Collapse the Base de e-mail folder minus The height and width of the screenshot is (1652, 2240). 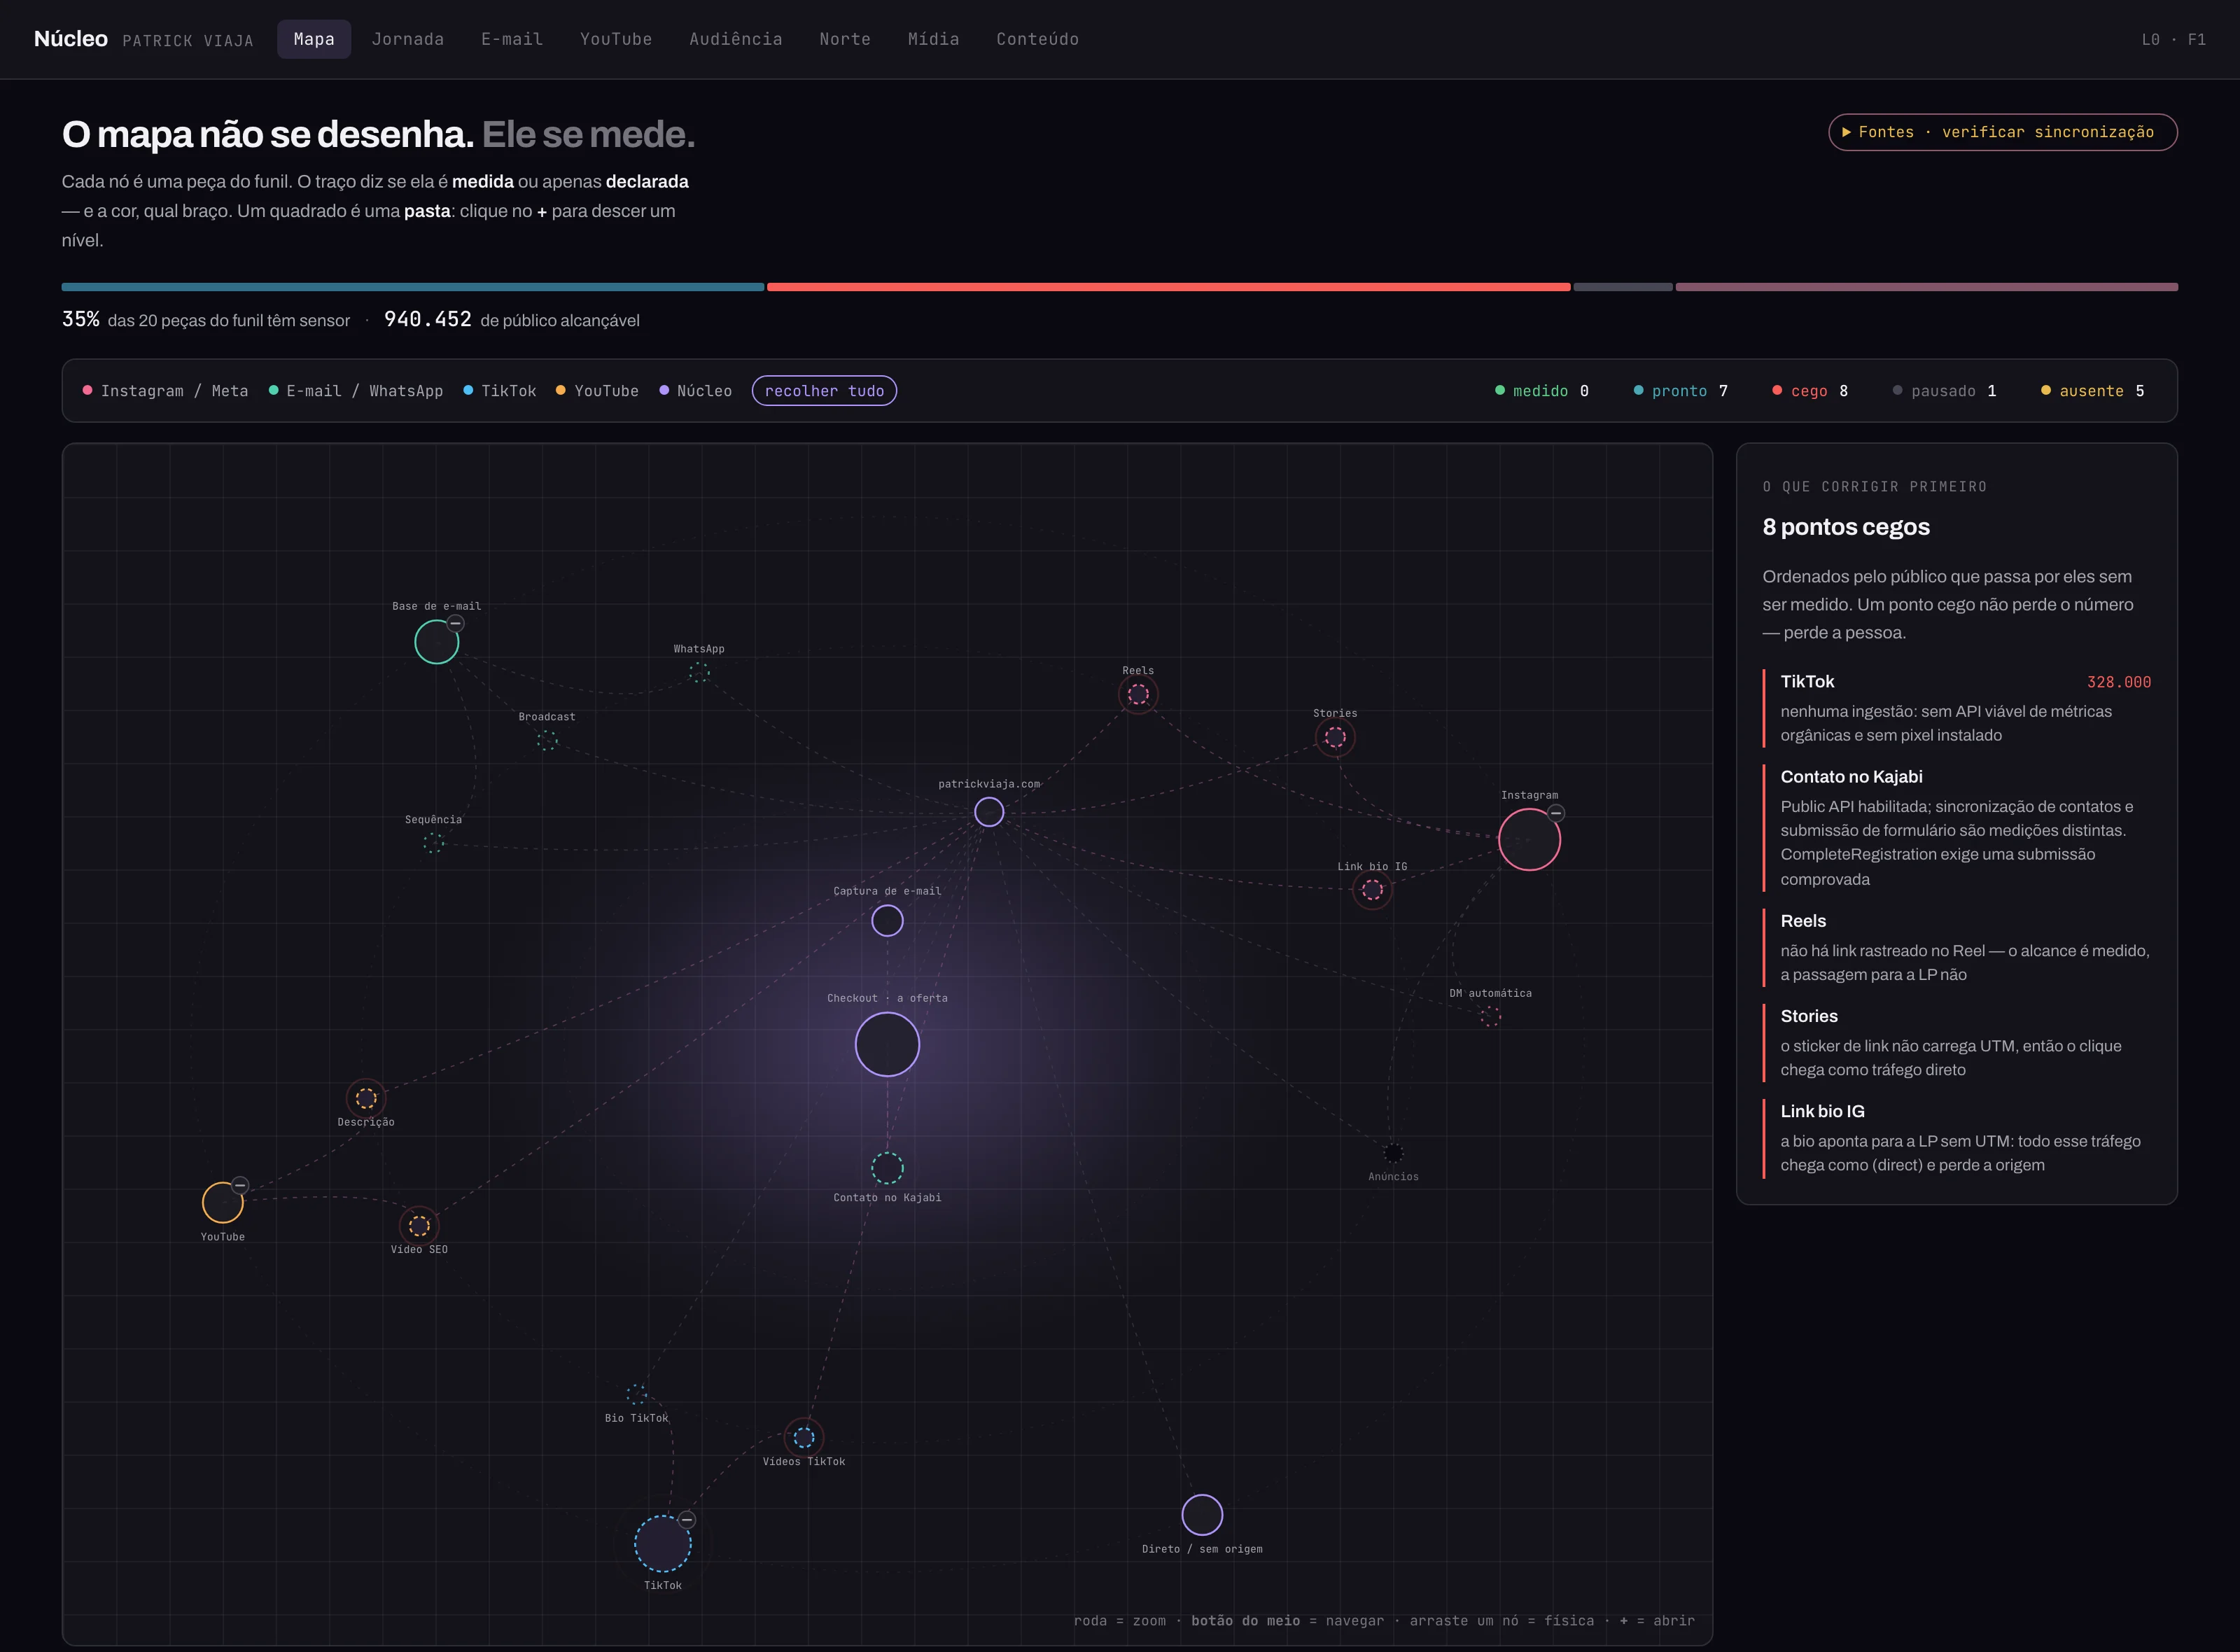point(456,623)
